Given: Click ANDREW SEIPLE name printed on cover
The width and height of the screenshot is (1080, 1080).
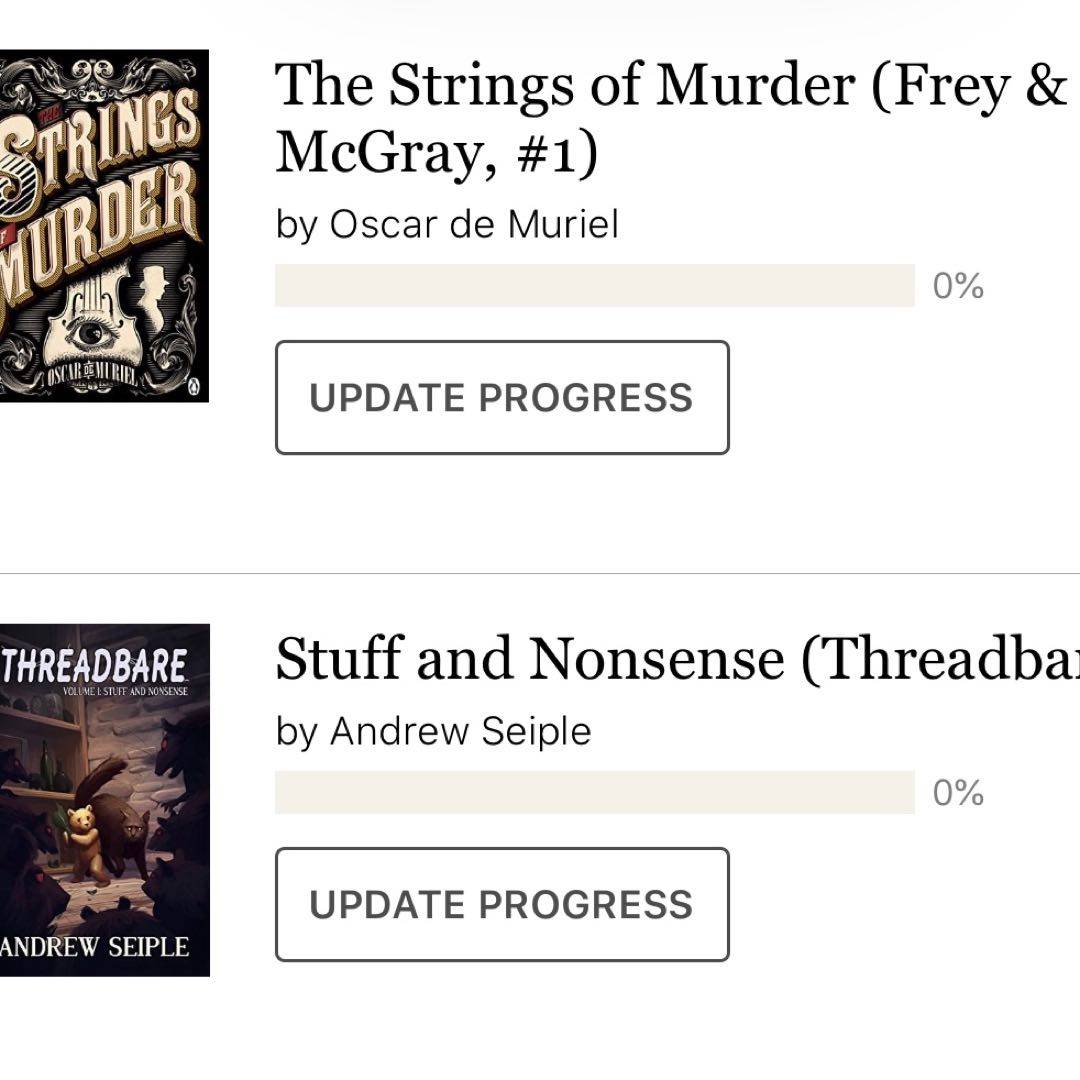Looking at the screenshot, I should pyautogui.click(x=95, y=946).
